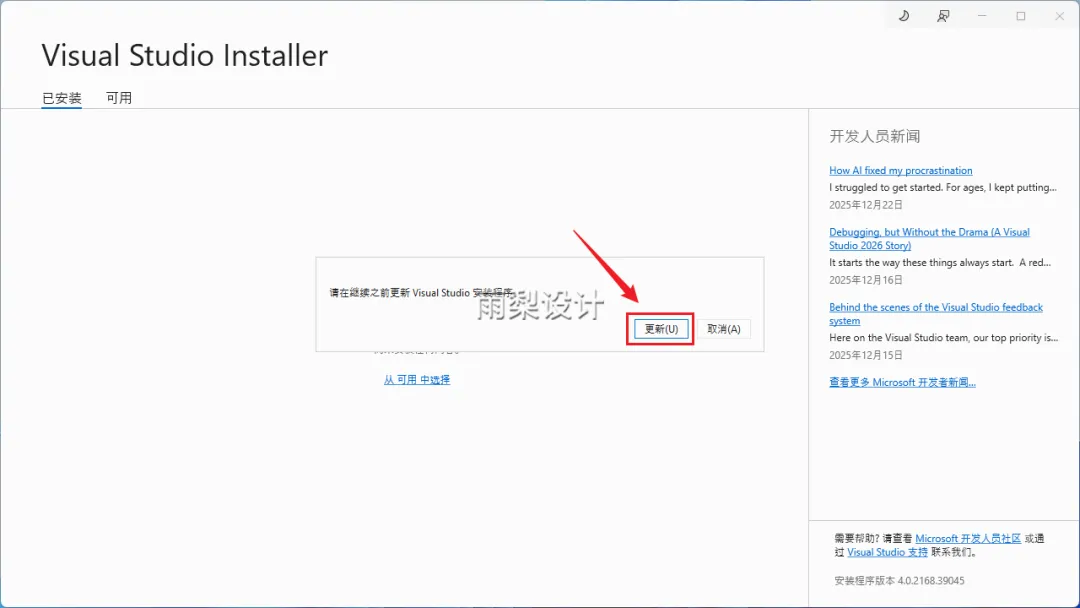Maximize the Visual Studio Installer window

coord(1021,16)
